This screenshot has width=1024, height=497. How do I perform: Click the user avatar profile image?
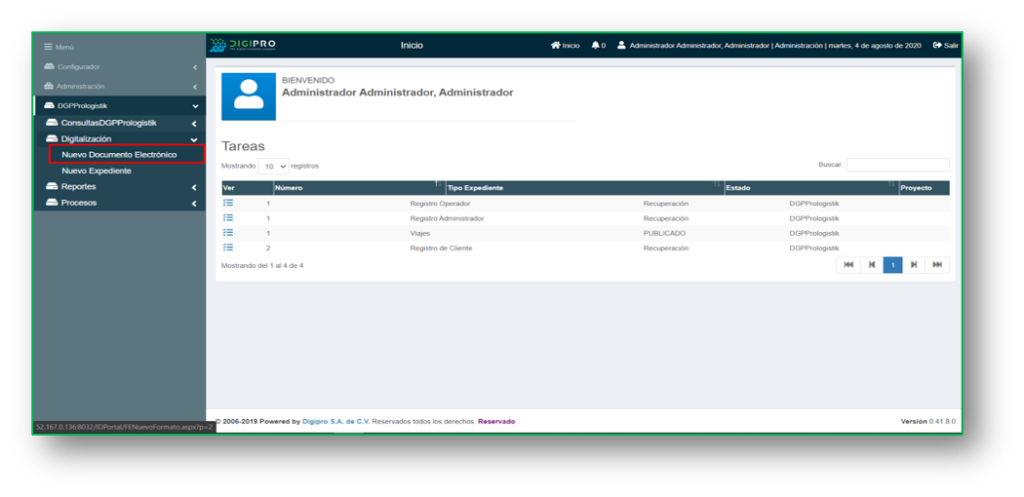tap(248, 97)
